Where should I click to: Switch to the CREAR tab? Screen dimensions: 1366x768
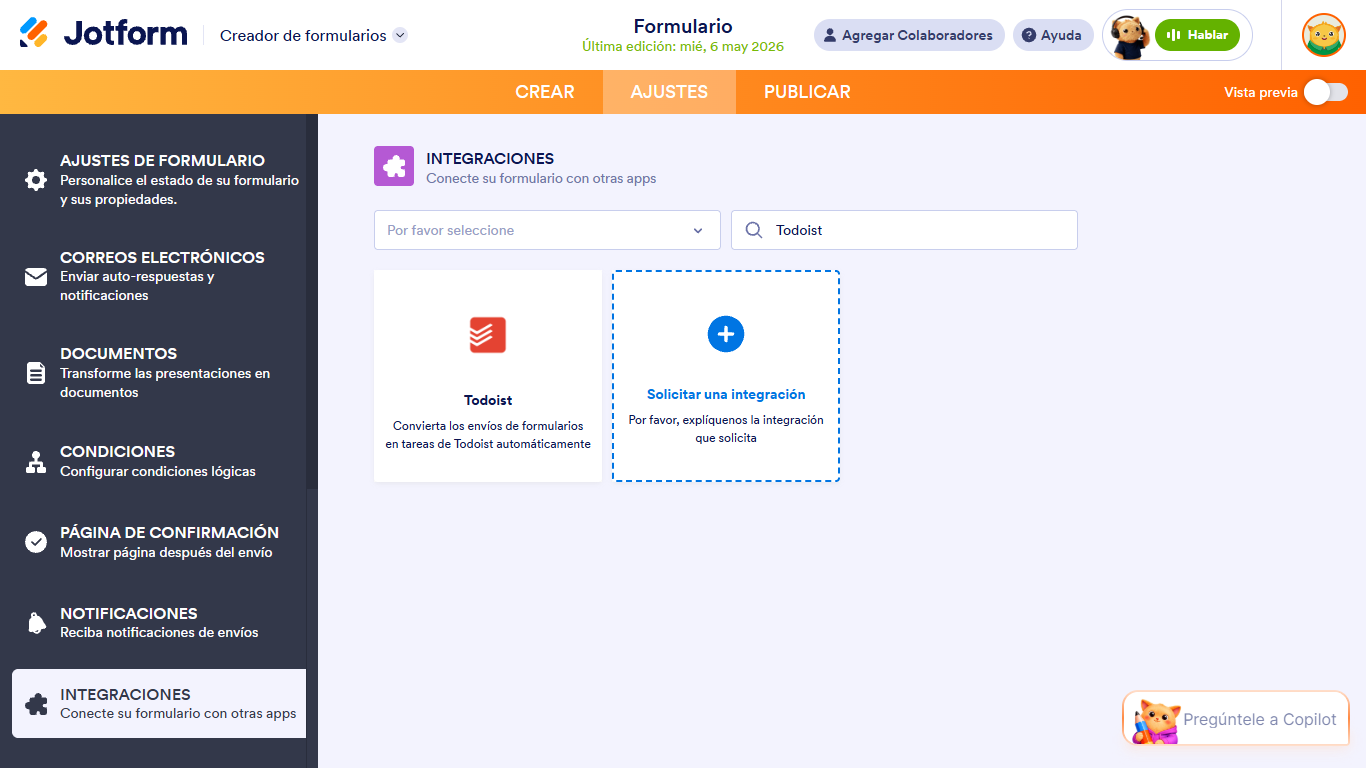544,92
